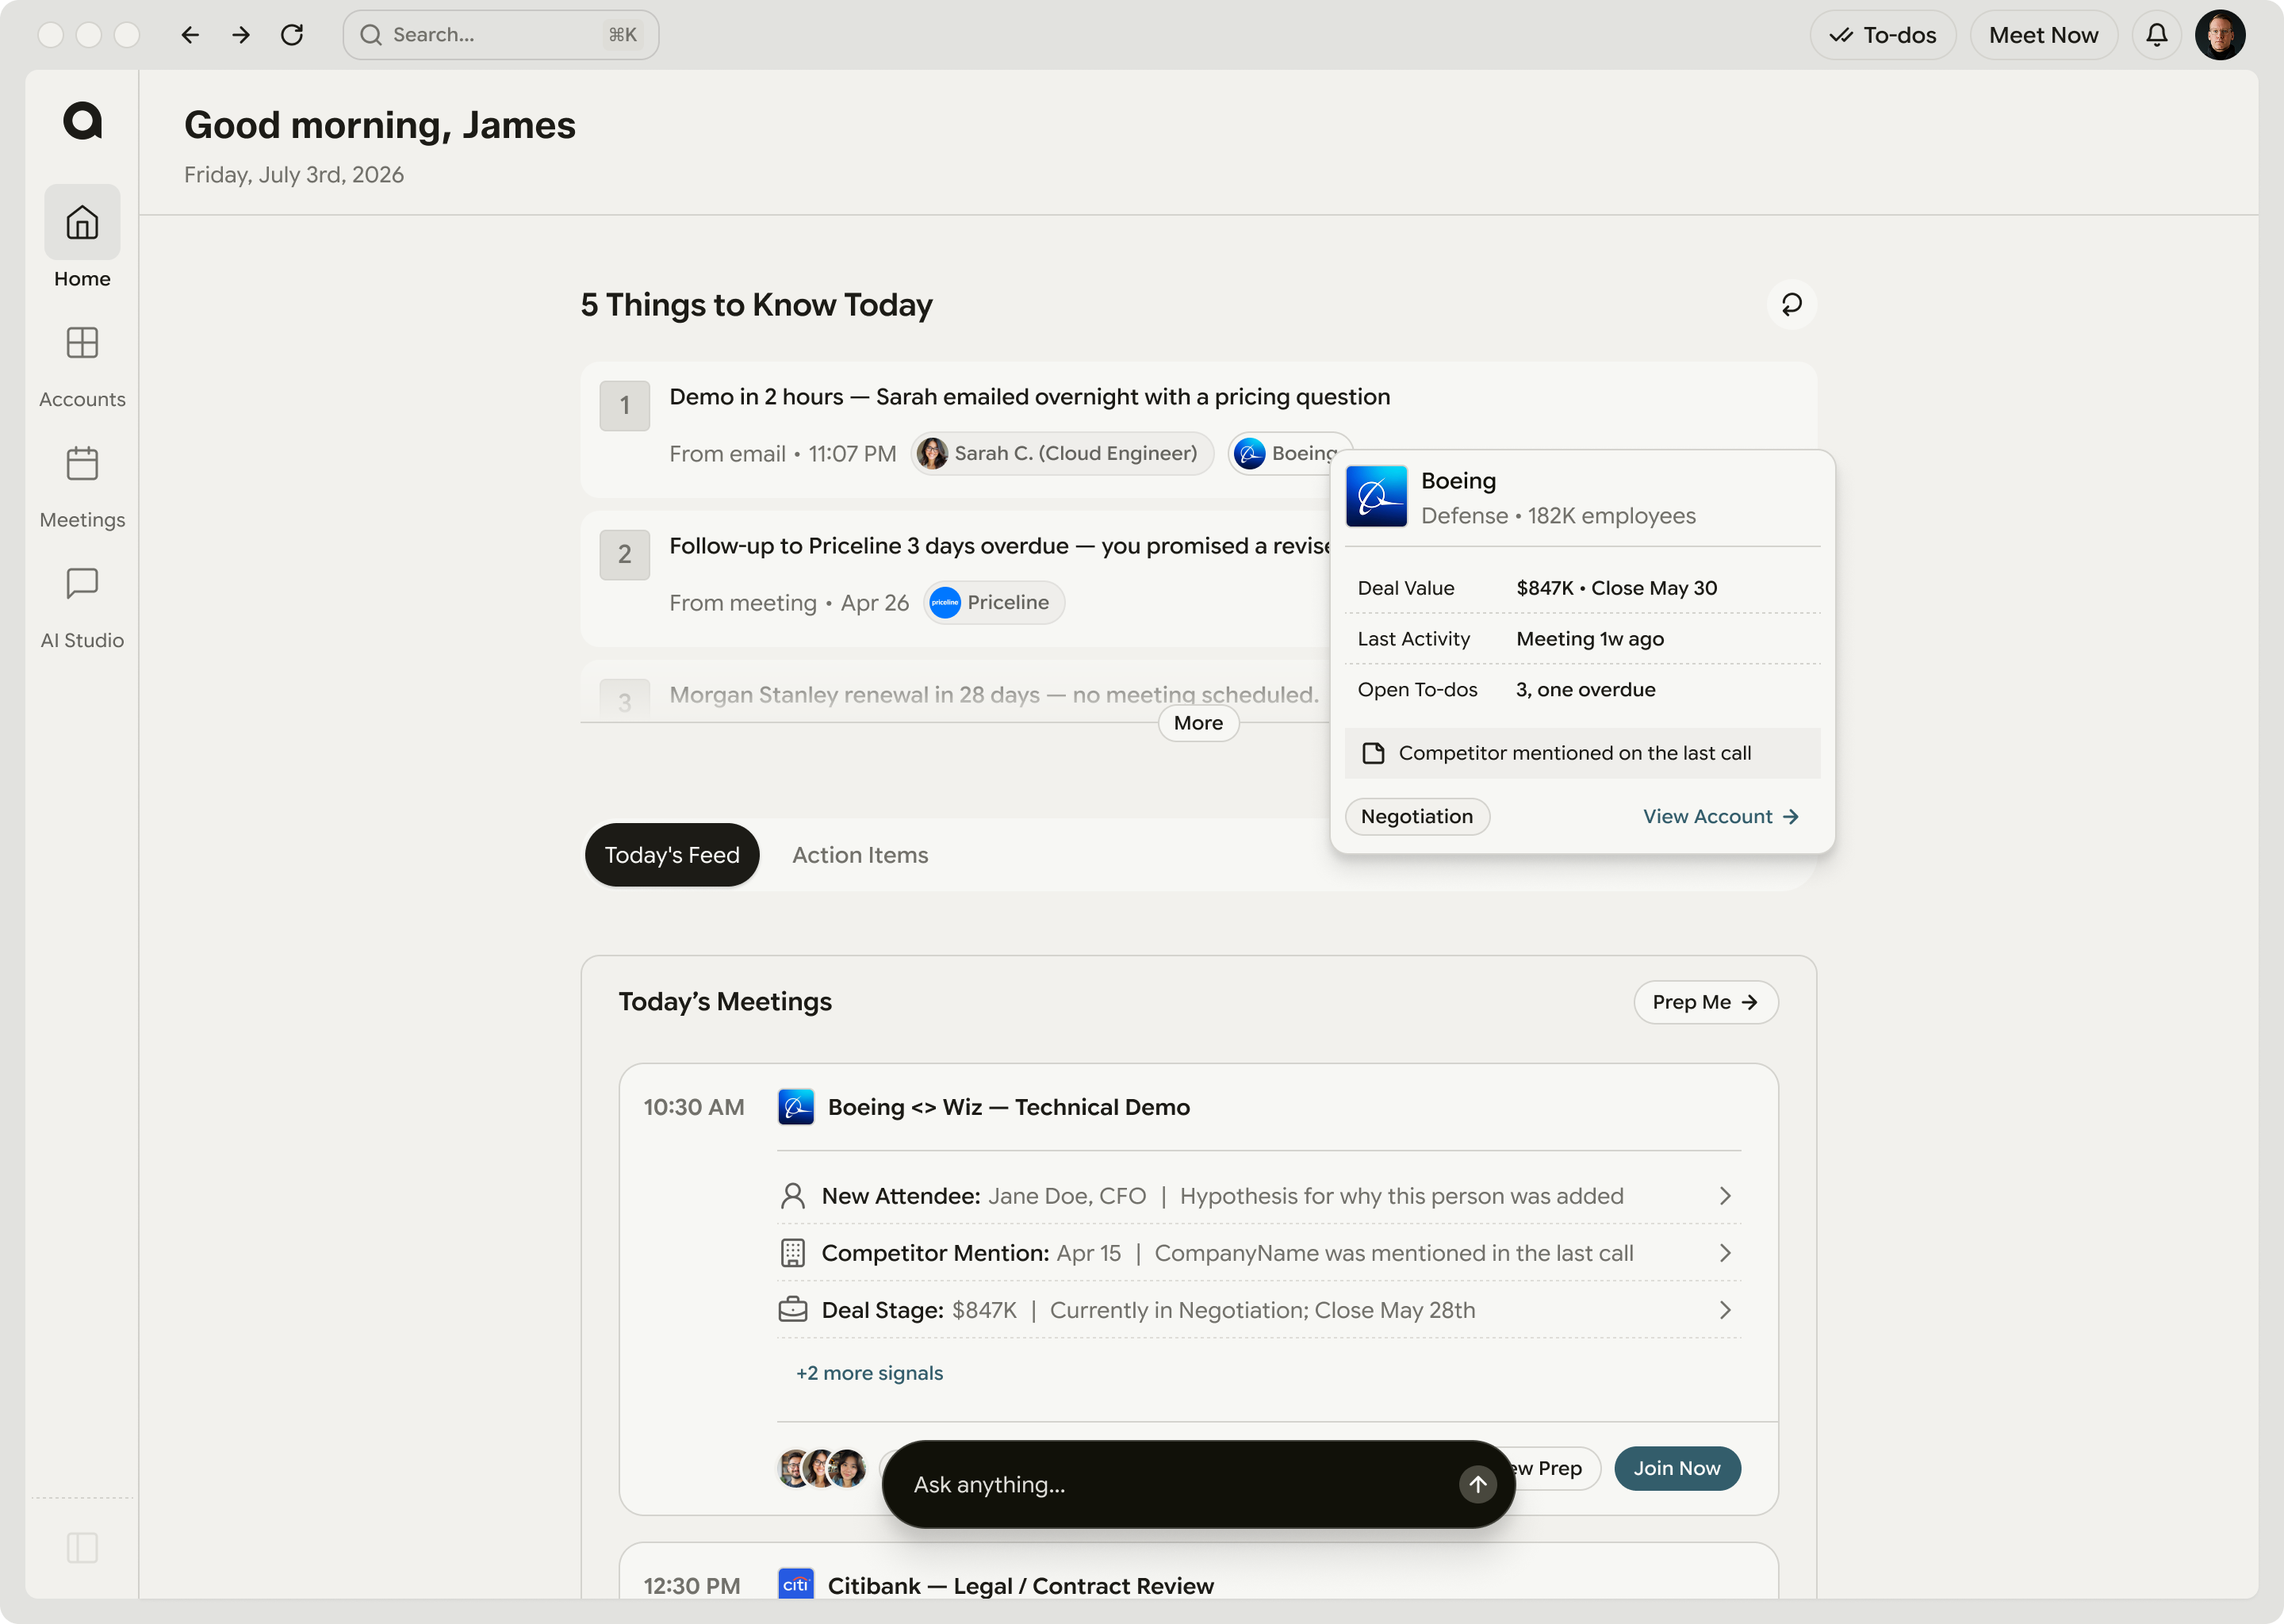Click attendee avatars in Boeing meeting
Viewport: 2284px width, 1624px height.
[822, 1468]
